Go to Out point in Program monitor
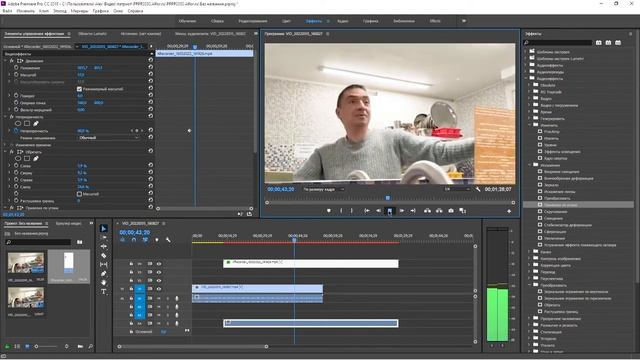The width and height of the screenshot is (640, 360). (413, 211)
